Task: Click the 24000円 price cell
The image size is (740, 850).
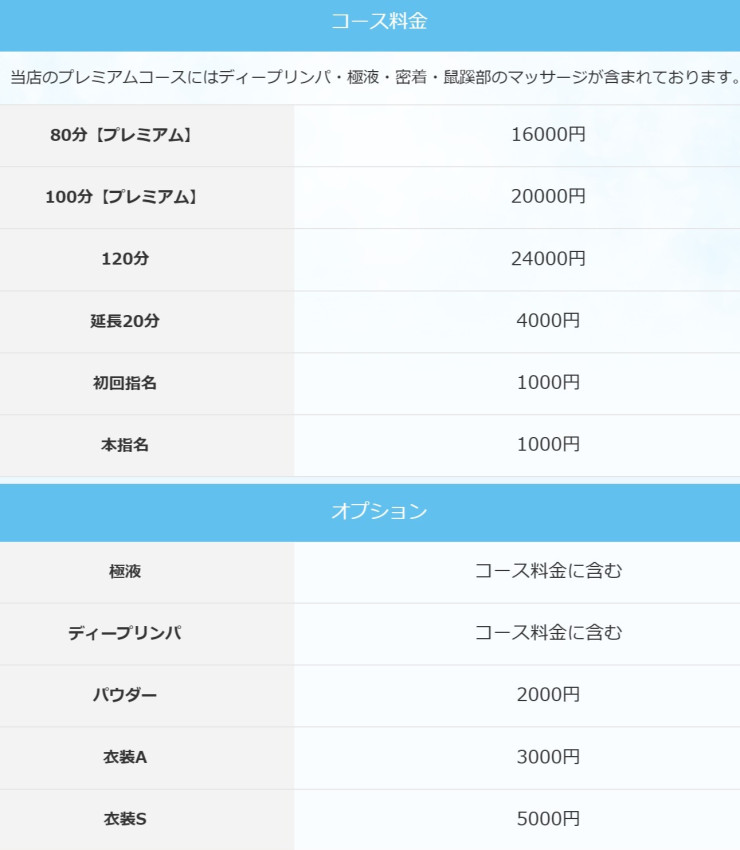Action: [x=548, y=259]
